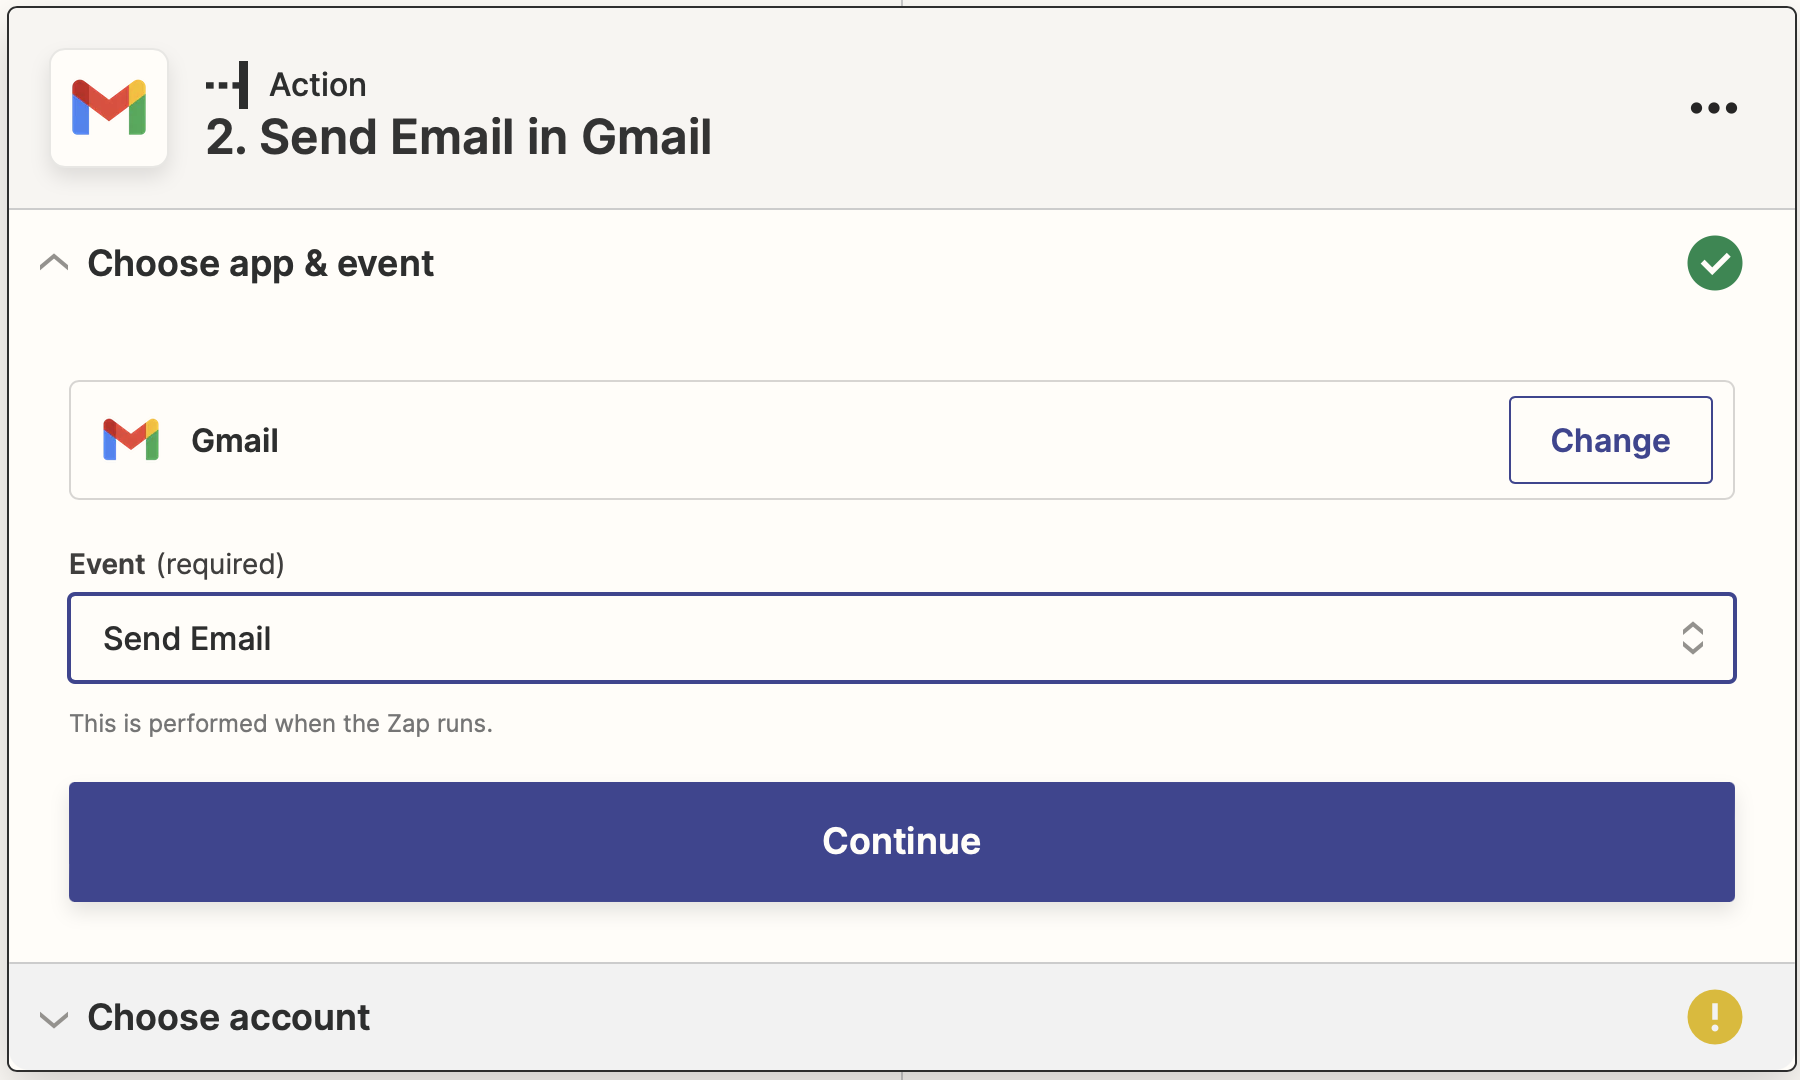Image resolution: width=1800 pixels, height=1080 pixels.
Task: Click the action step type icon
Action: [227, 85]
